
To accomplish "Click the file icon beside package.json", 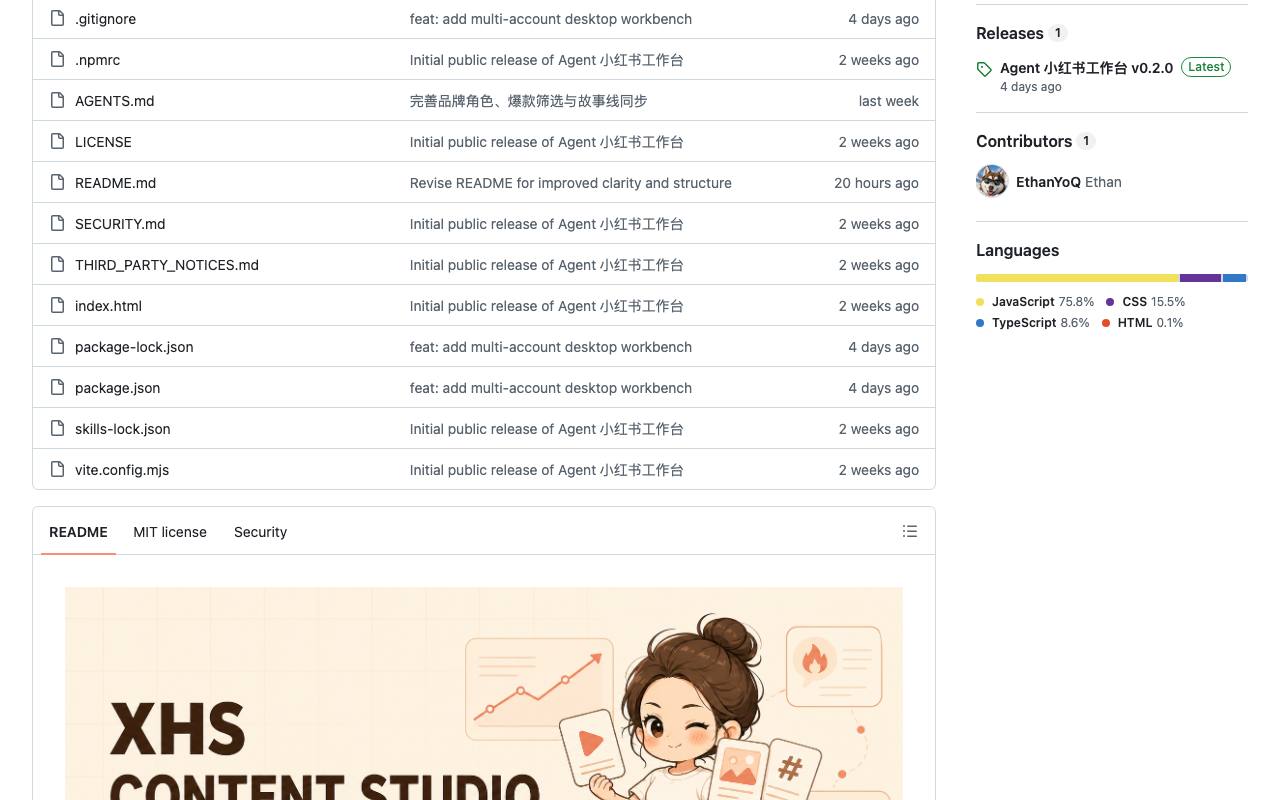I will point(58,387).
